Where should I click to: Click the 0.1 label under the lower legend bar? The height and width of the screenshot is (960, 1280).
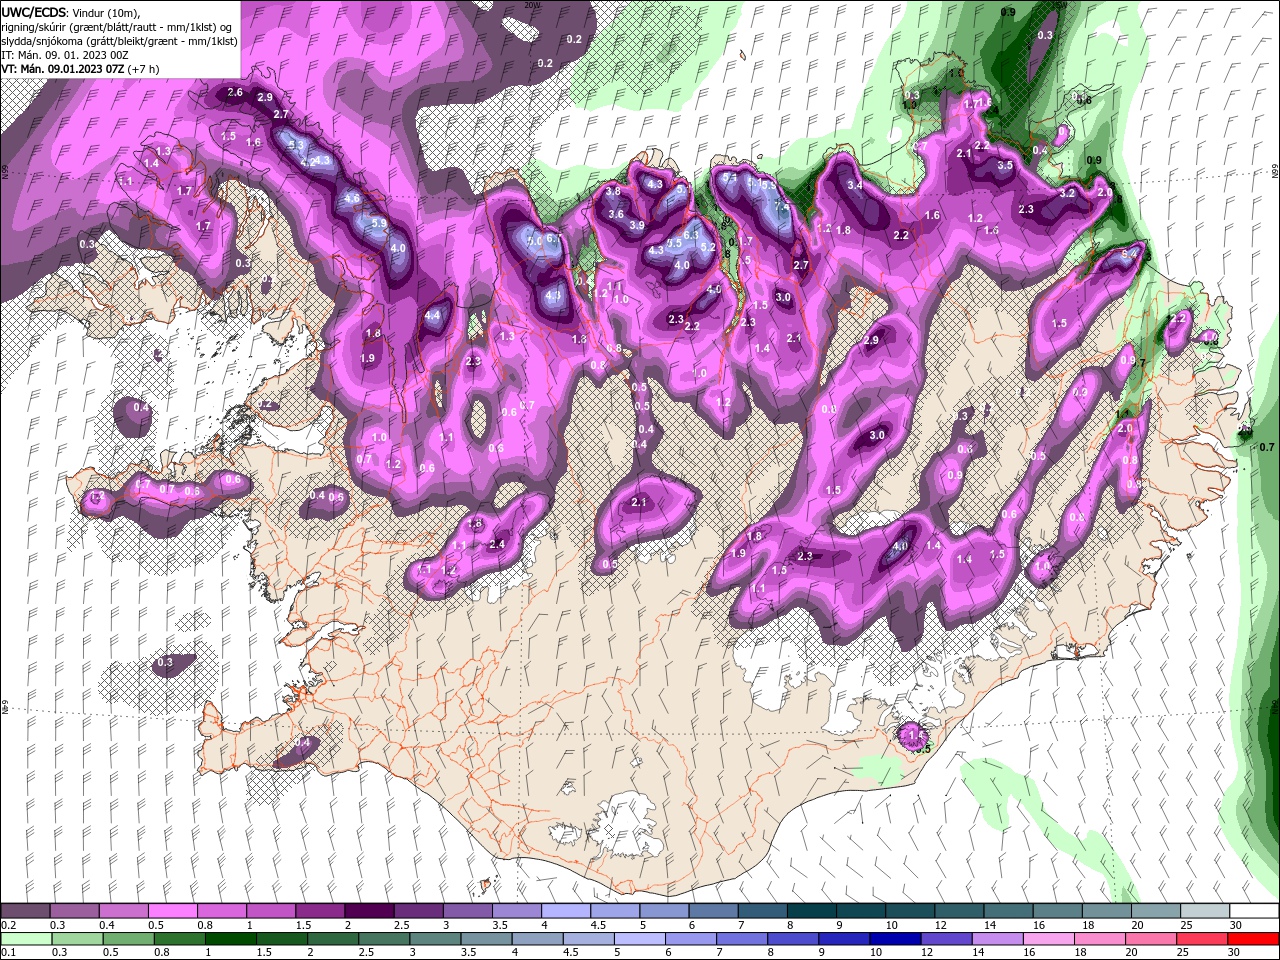[x=8, y=953]
